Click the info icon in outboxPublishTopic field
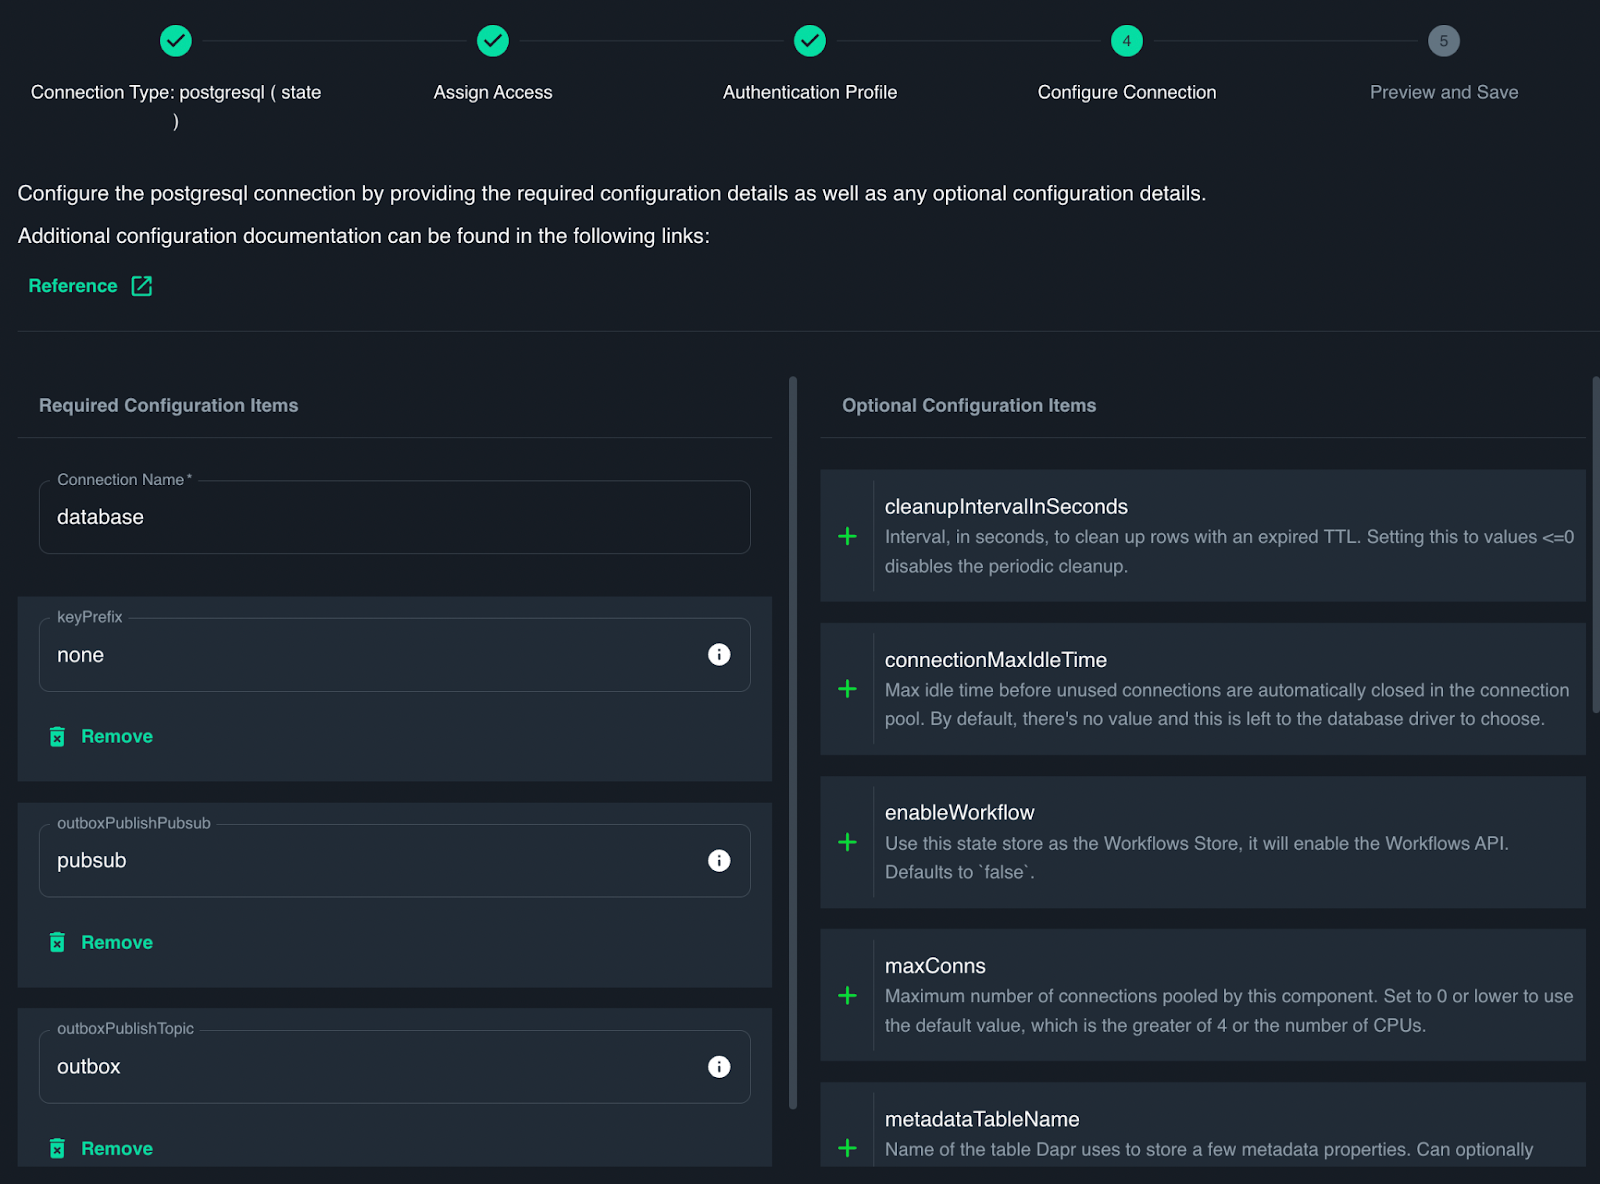This screenshot has height=1184, width=1600. (719, 1067)
